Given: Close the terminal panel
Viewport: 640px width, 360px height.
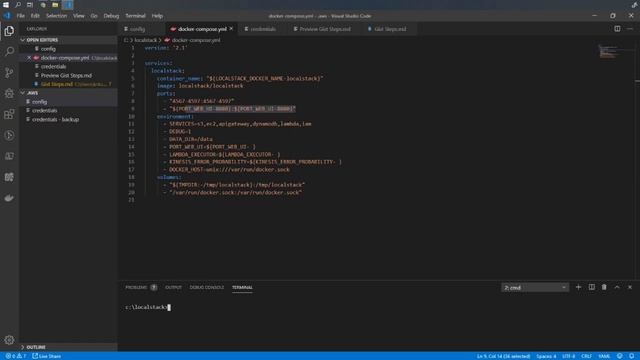Looking at the screenshot, I should pos(630,287).
